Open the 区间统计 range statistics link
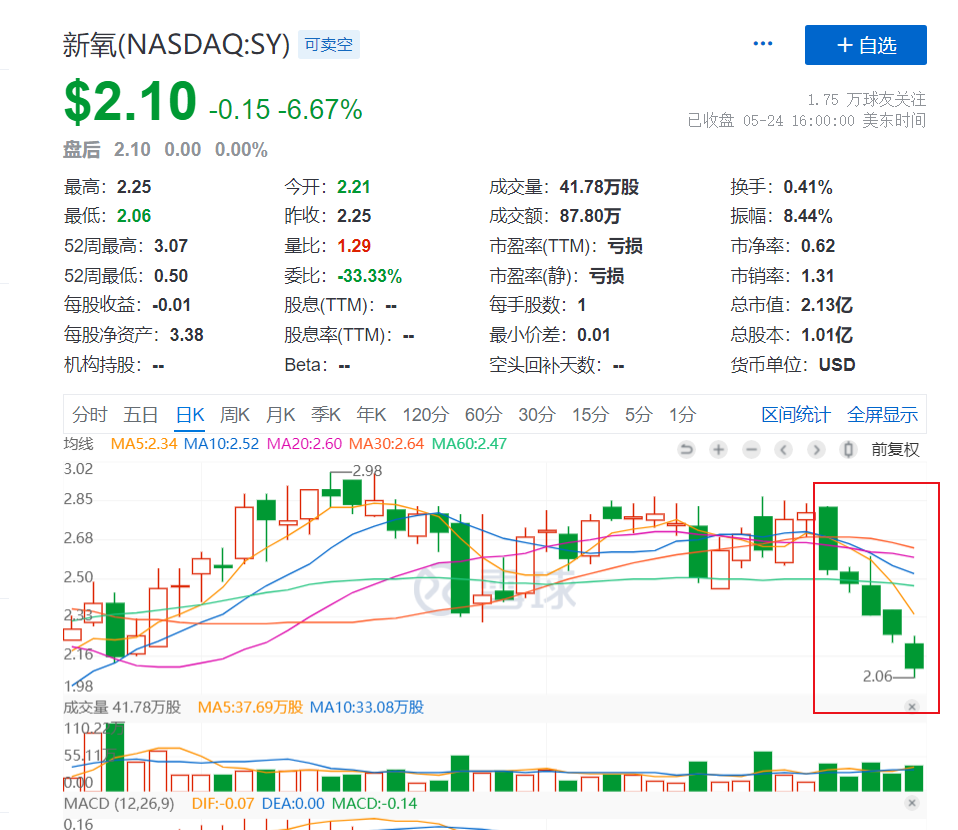Screen dimensions: 958x830 tap(796, 415)
